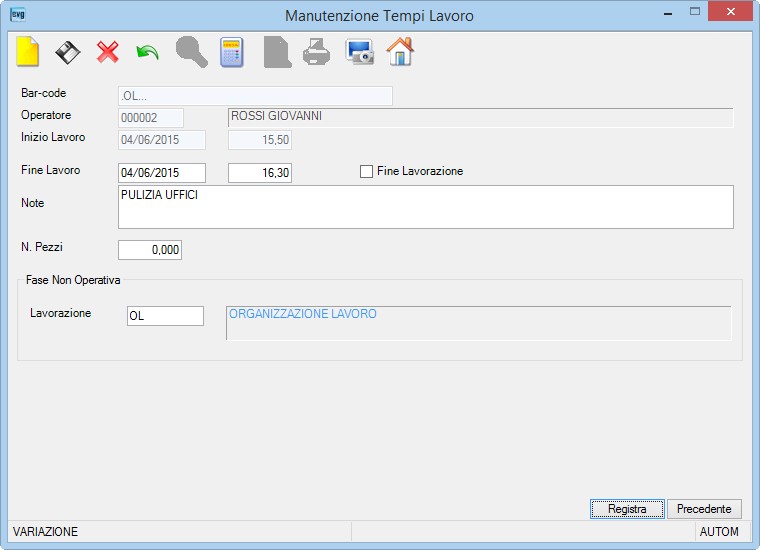This screenshot has width=760, height=550.
Task: Click the Bar-code input field
Action: coord(255,96)
